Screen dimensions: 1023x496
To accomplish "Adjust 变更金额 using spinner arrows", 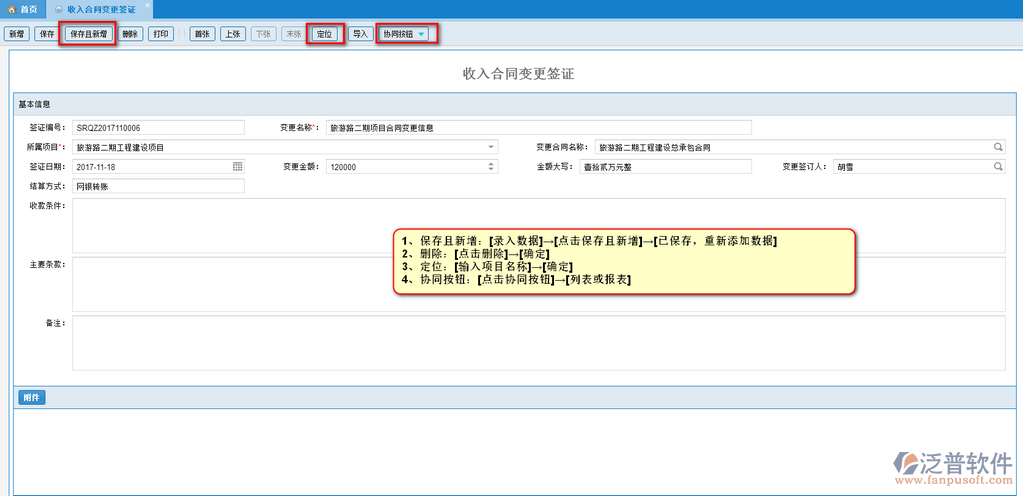I will pos(491,167).
